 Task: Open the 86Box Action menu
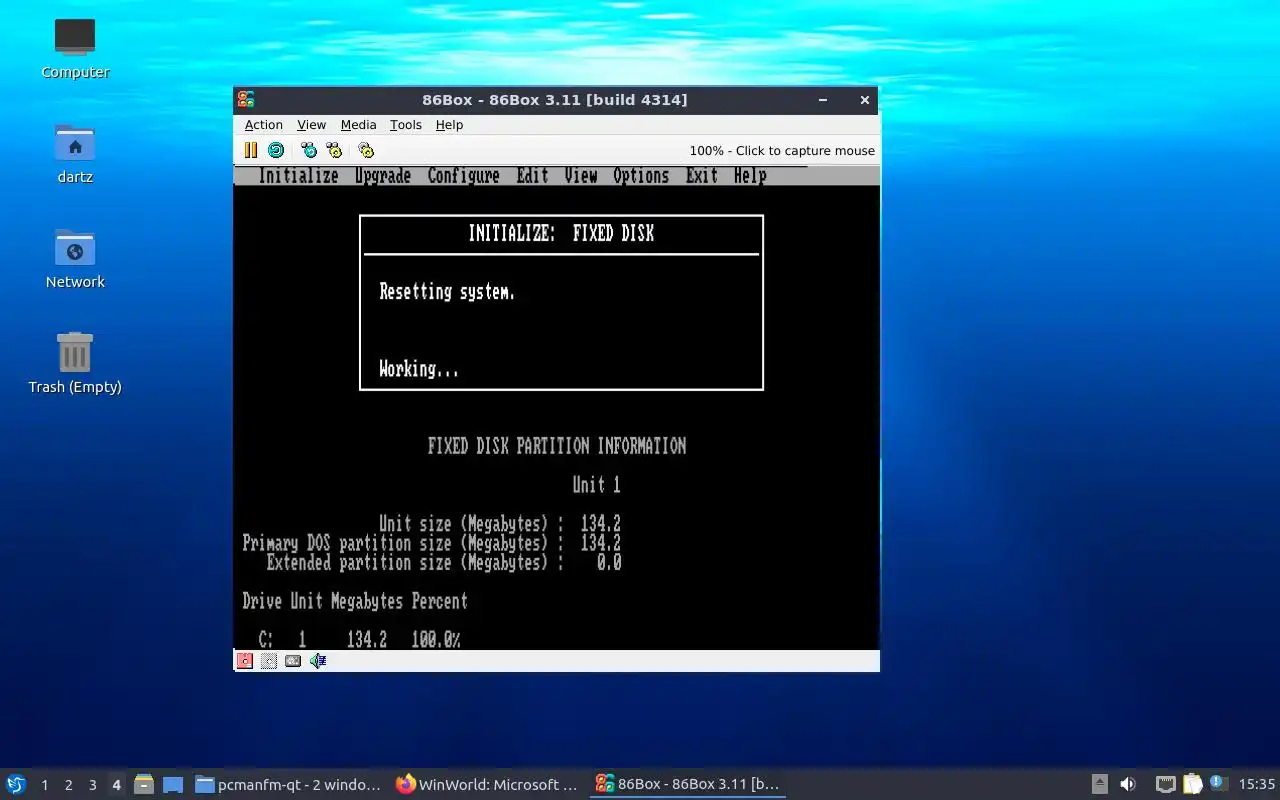pyautogui.click(x=264, y=125)
